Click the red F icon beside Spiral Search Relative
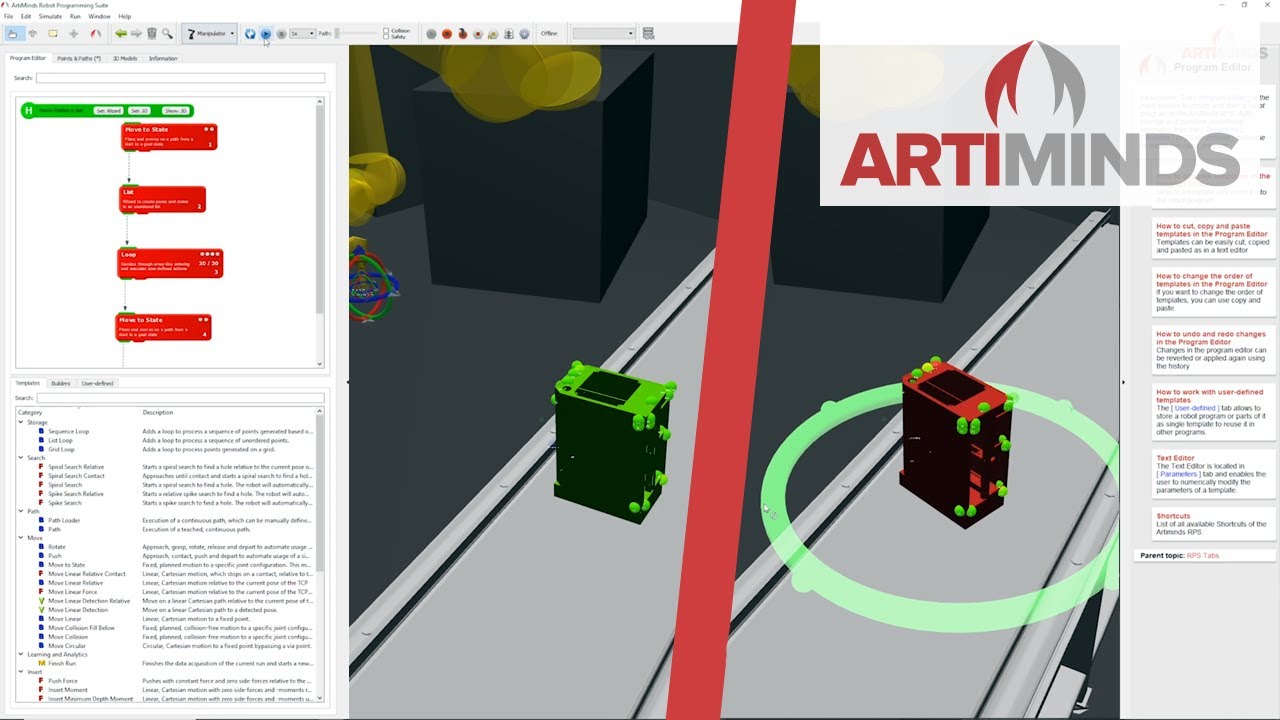 pyautogui.click(x=41, y=467)
